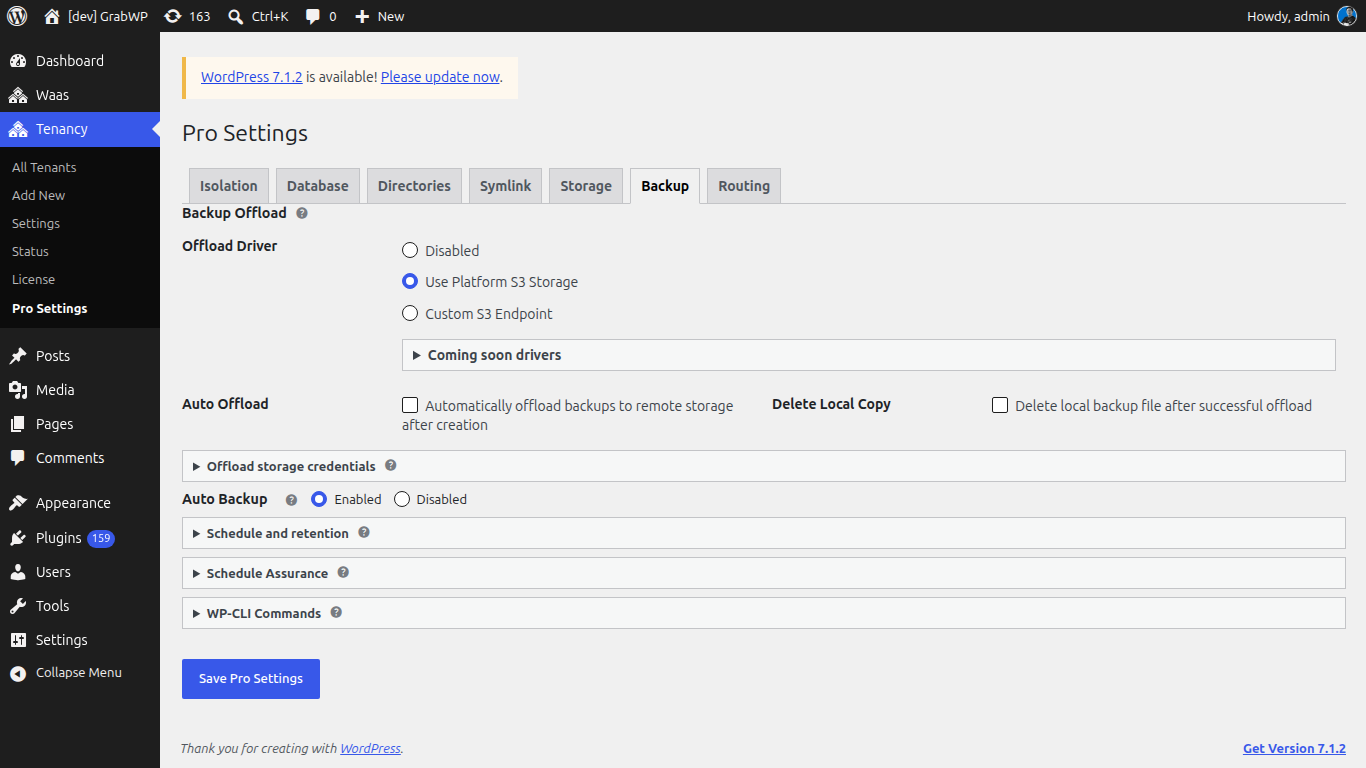Switch to the Database tab
The width and height of the screenshot is (1366, 768).
click(x=318, y=186)
